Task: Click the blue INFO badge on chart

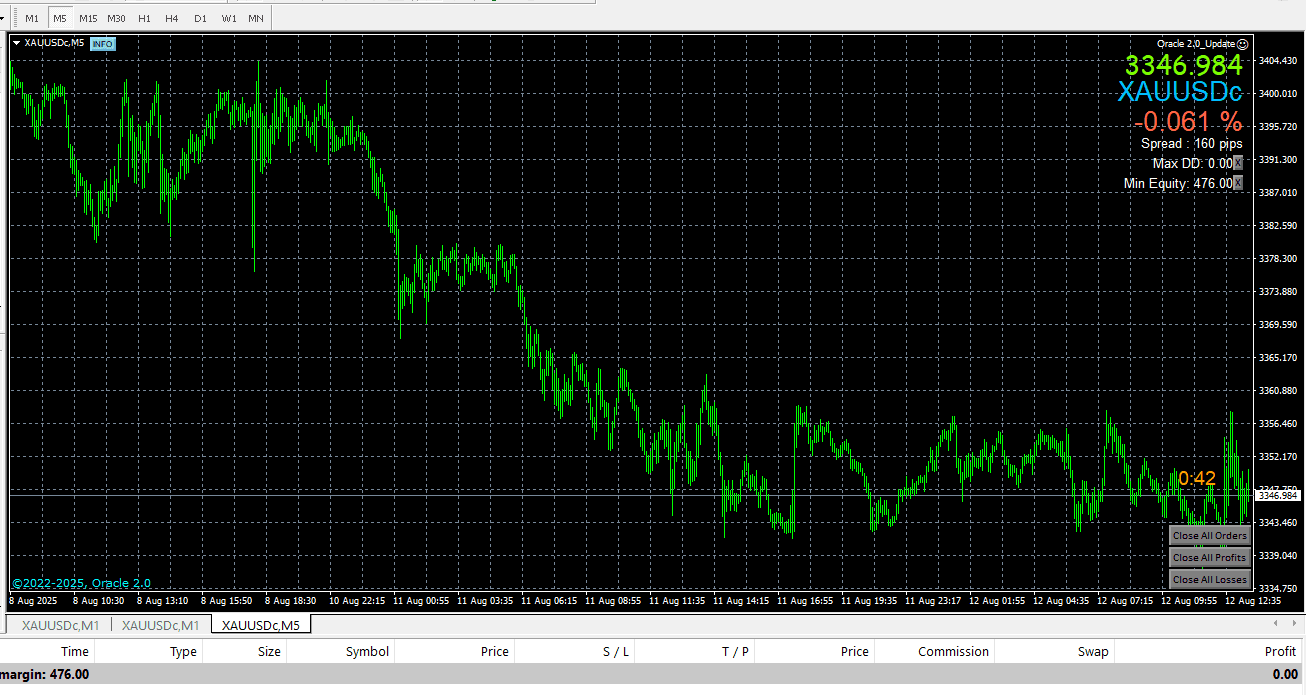Action: click(x=103, y=43)
